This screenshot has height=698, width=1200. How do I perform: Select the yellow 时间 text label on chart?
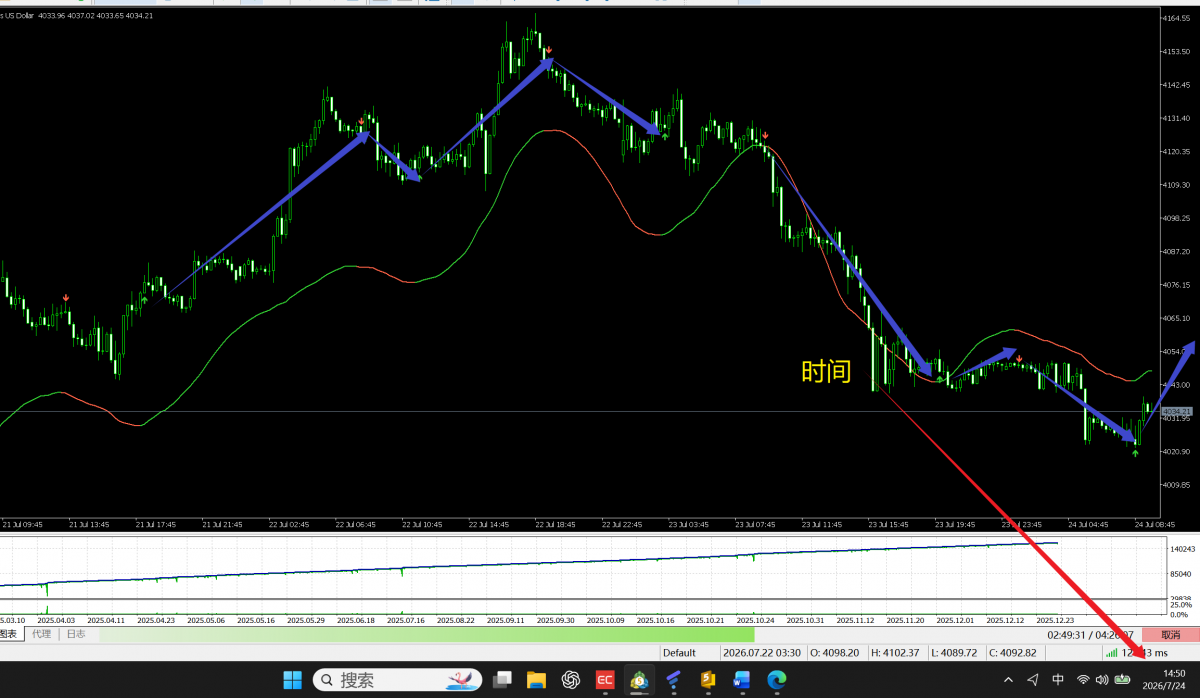pyautogui.click(x=826, y=372)
